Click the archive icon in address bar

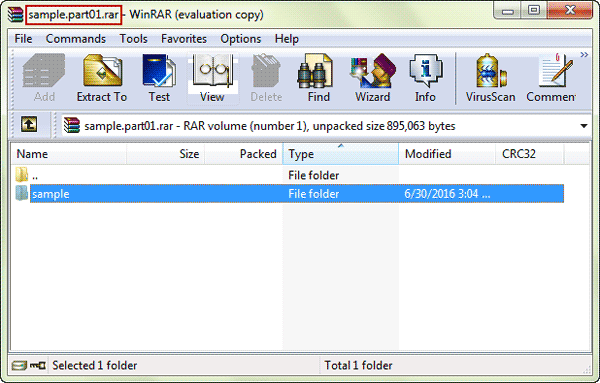coord(72,125)
